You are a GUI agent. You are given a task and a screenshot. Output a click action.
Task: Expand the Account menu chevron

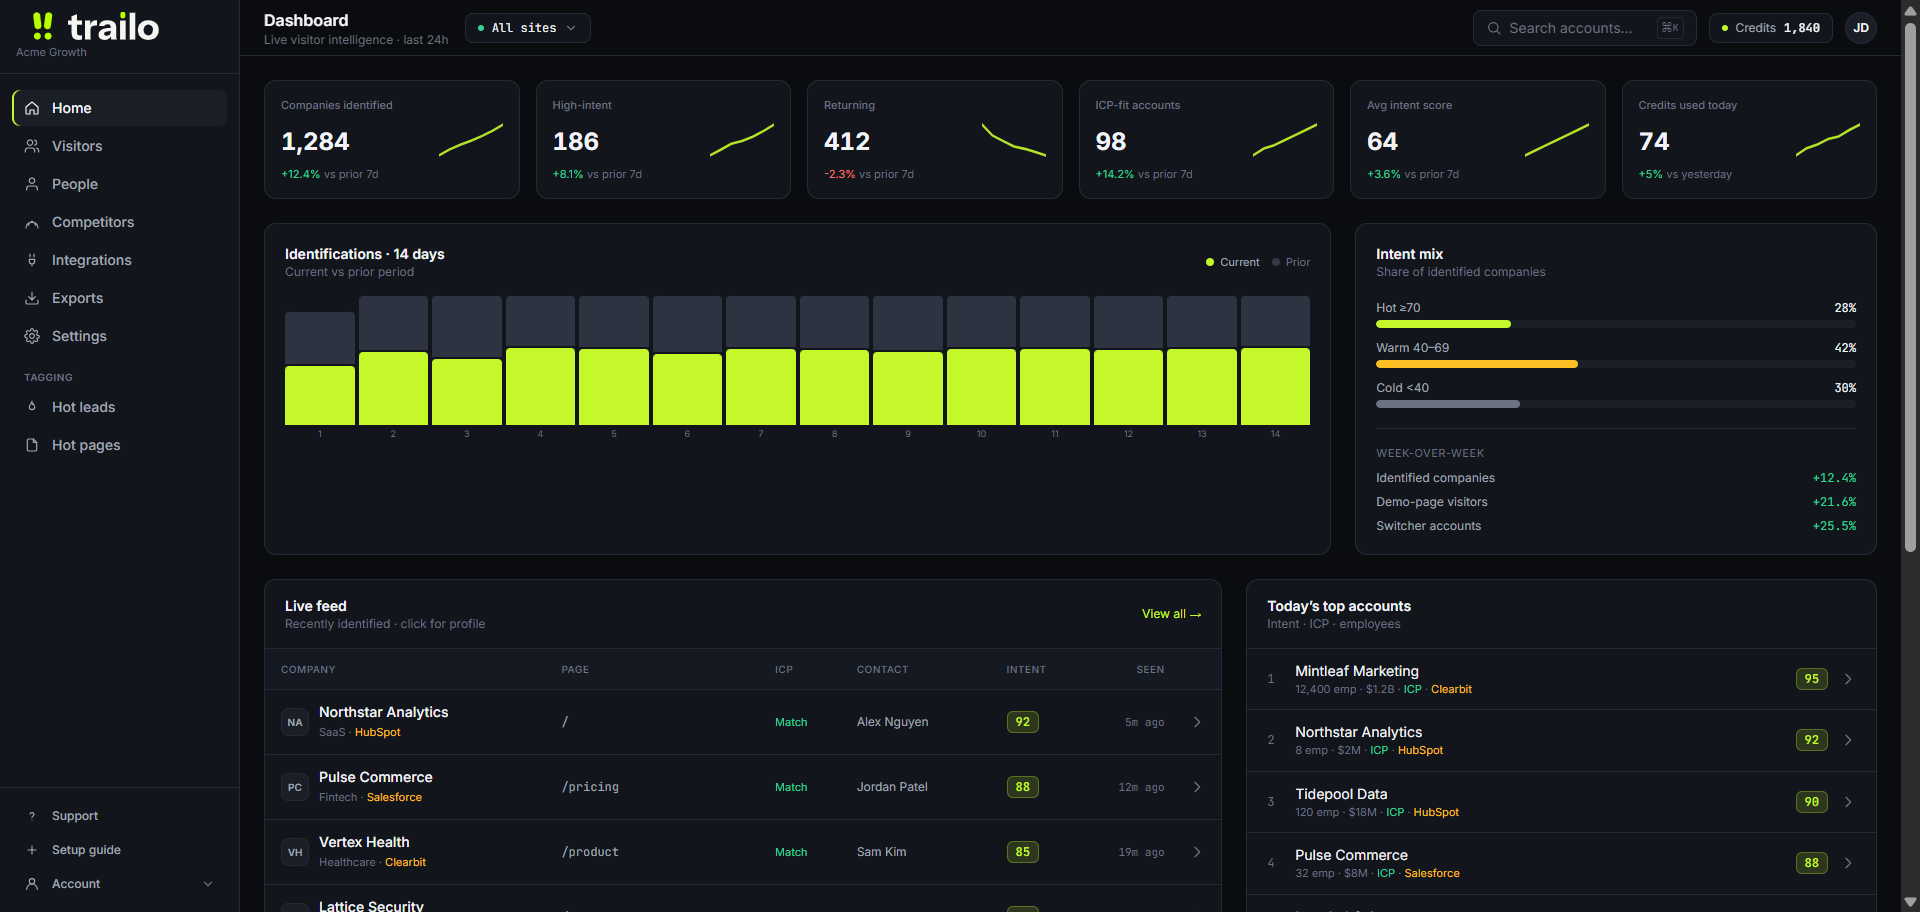coord(208,884)
